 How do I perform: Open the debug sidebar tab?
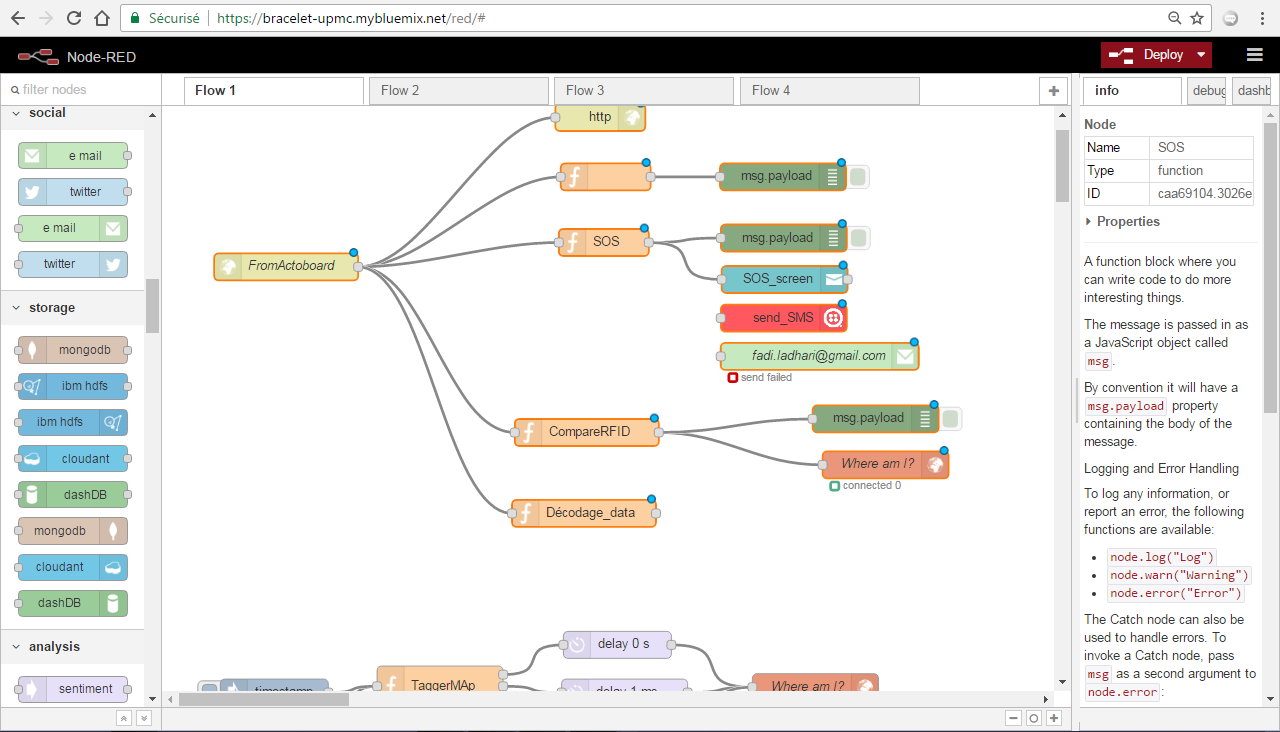pyautogui.click(x=1207, y=90)
